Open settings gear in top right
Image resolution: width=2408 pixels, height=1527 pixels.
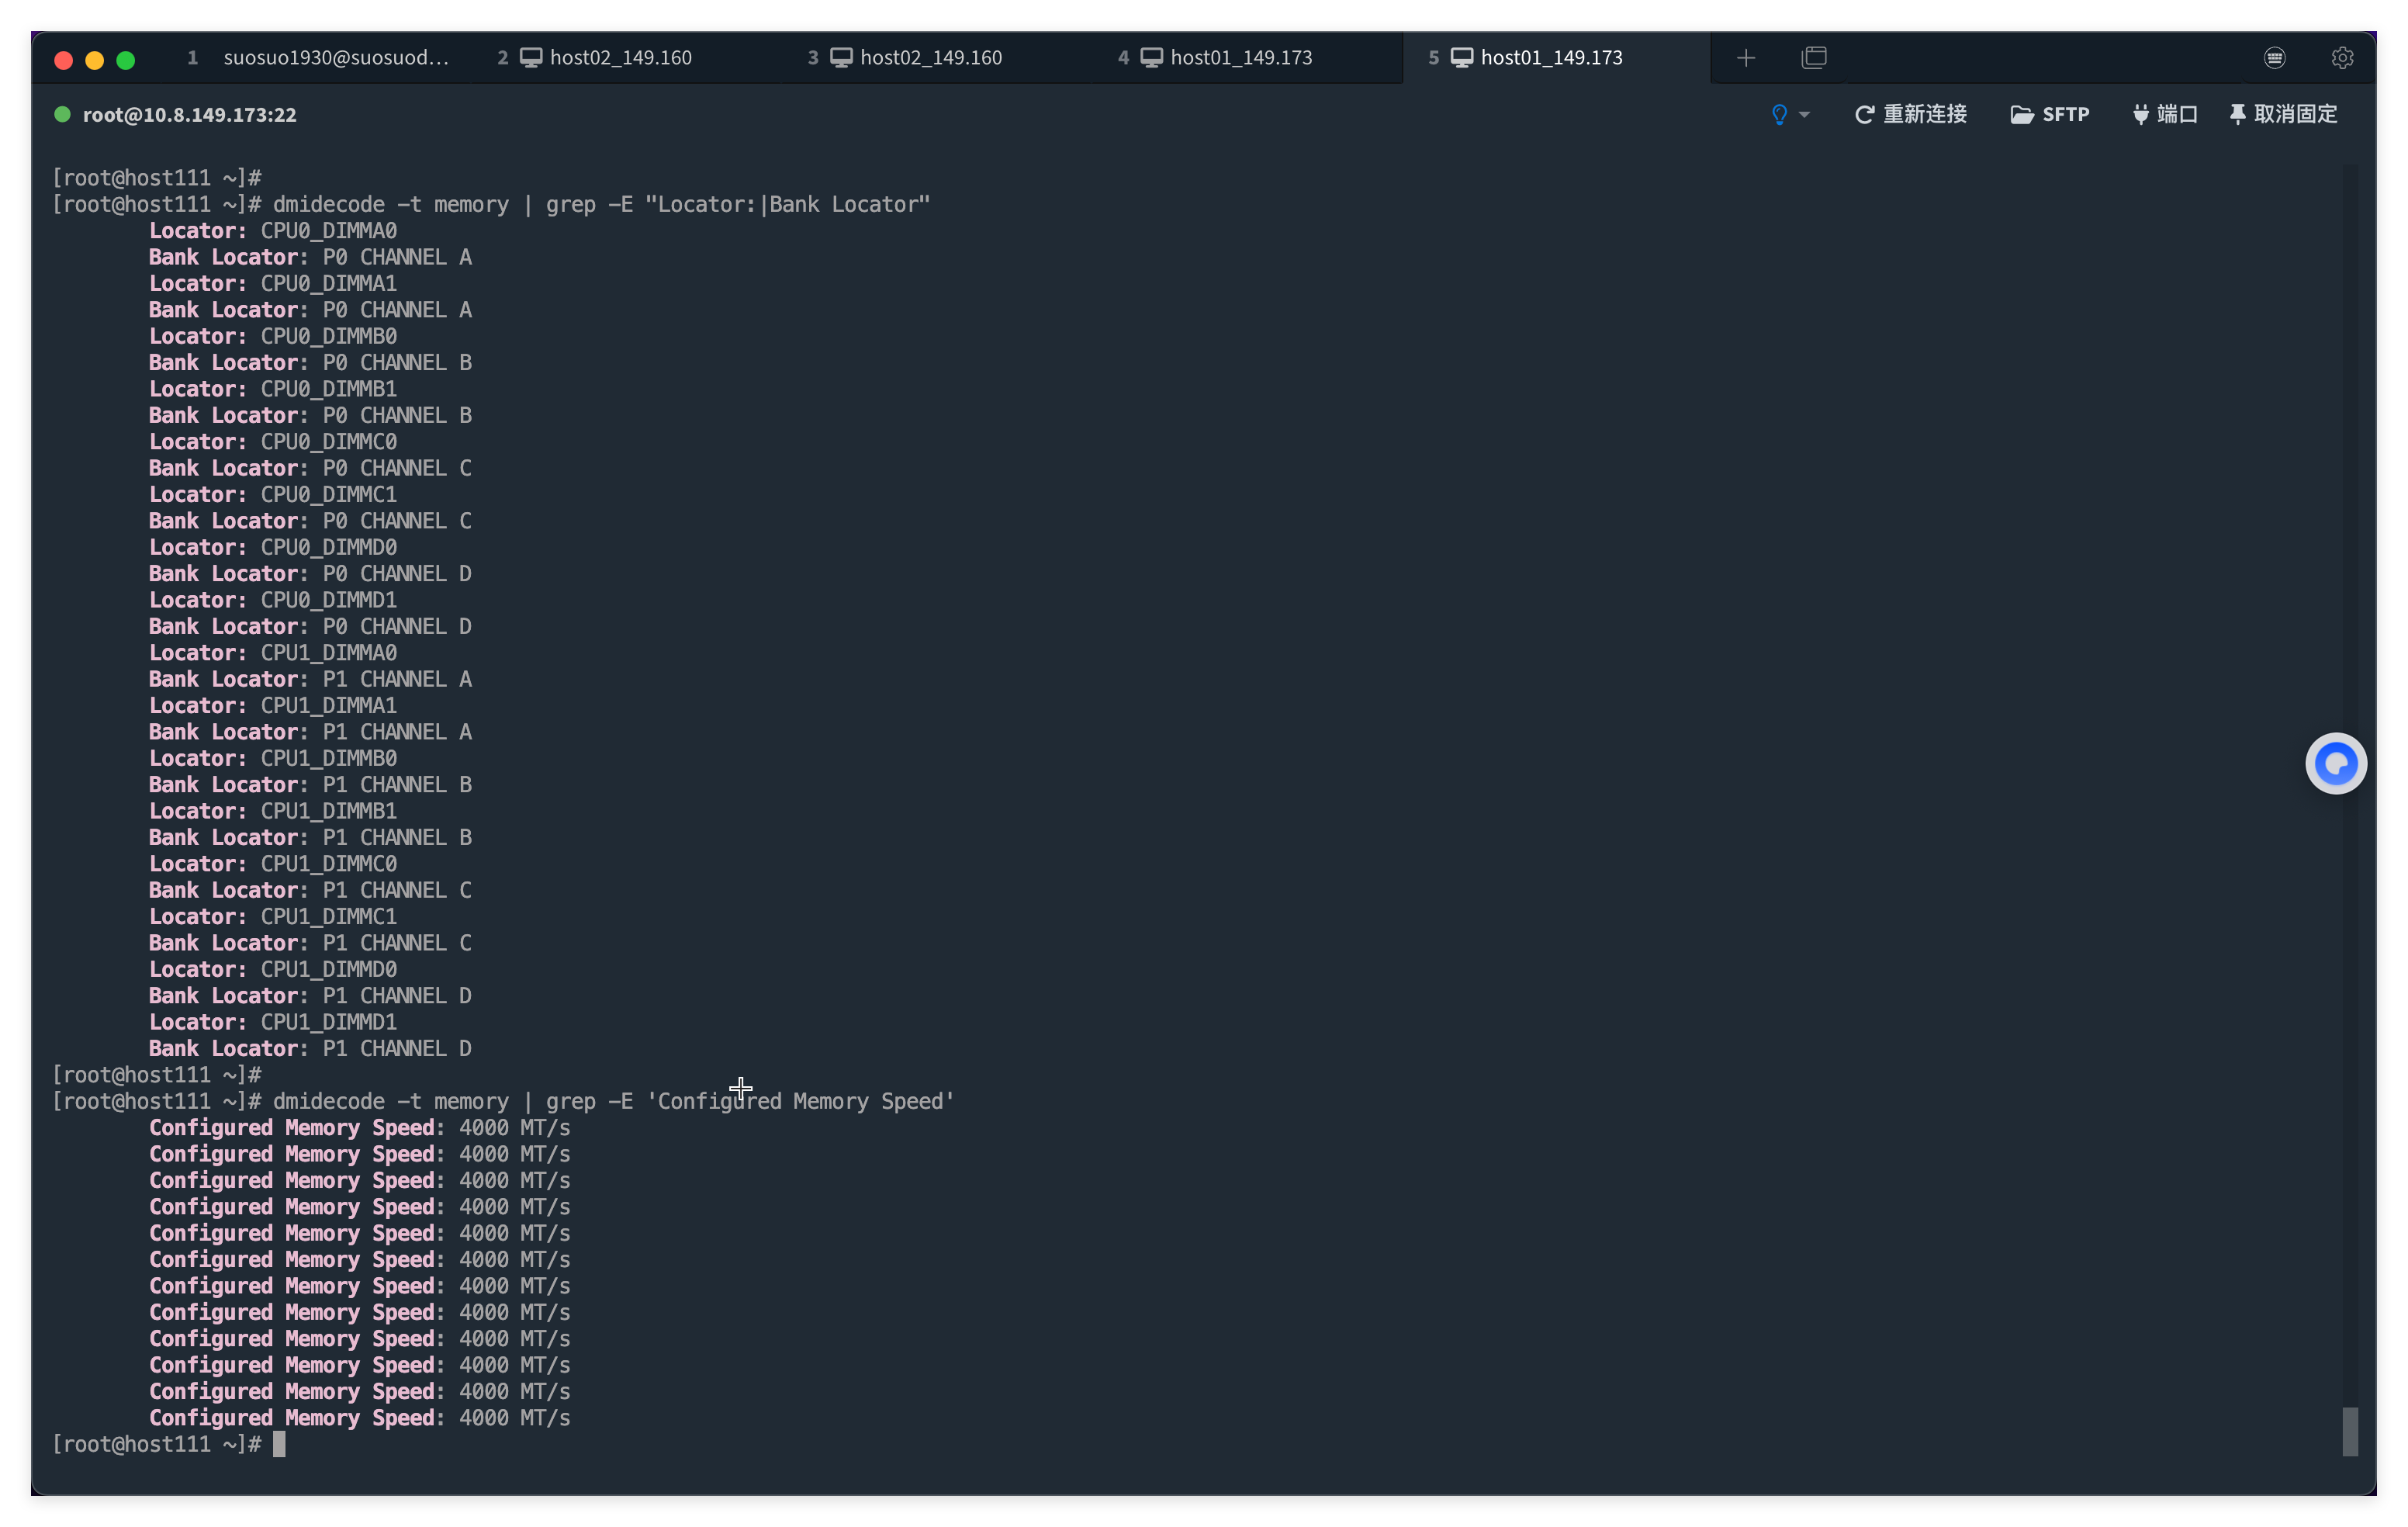tap(2342, 58)
